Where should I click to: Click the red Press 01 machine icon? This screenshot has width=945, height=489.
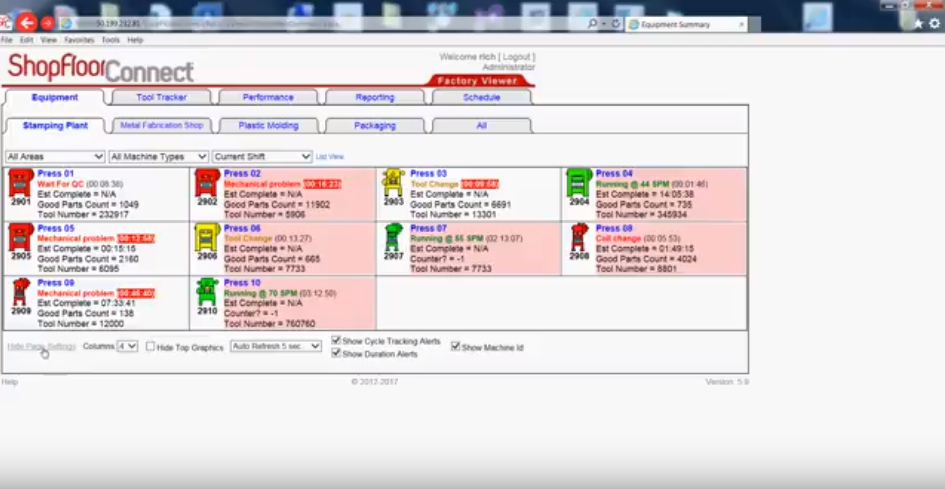point(20,183)
